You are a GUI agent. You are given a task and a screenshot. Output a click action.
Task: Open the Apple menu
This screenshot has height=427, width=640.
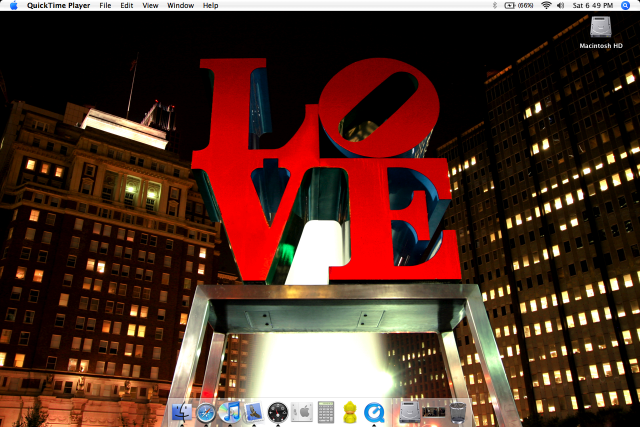tap(12, 6)
